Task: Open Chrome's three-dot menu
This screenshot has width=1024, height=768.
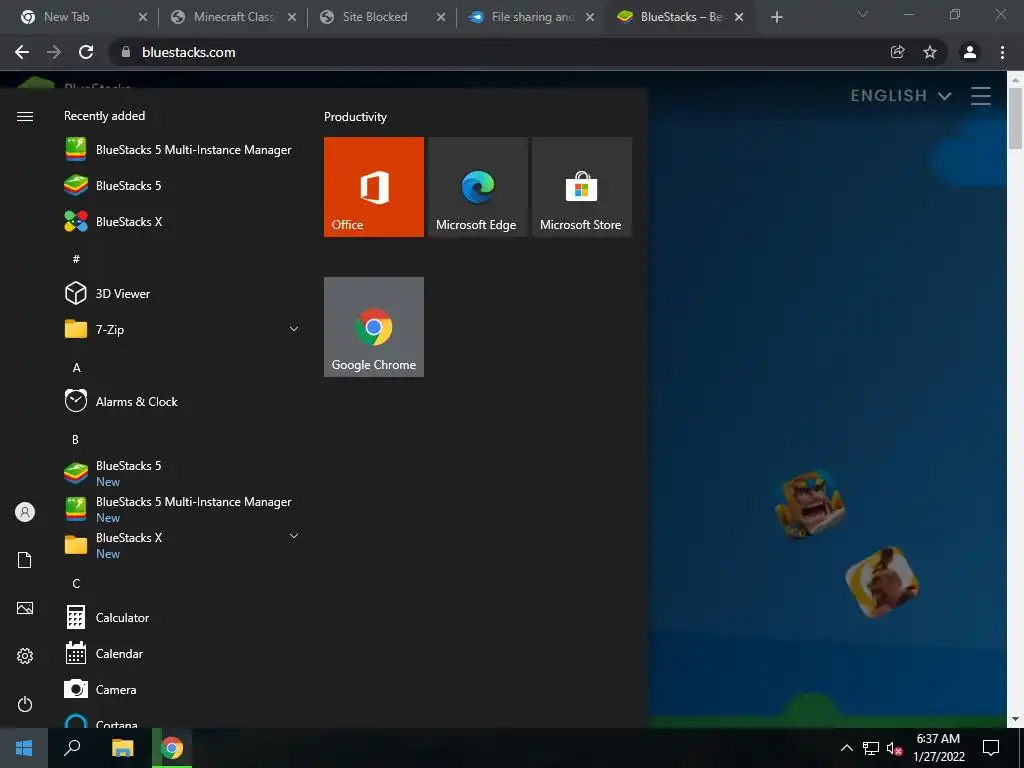Action: point(1002,52)
